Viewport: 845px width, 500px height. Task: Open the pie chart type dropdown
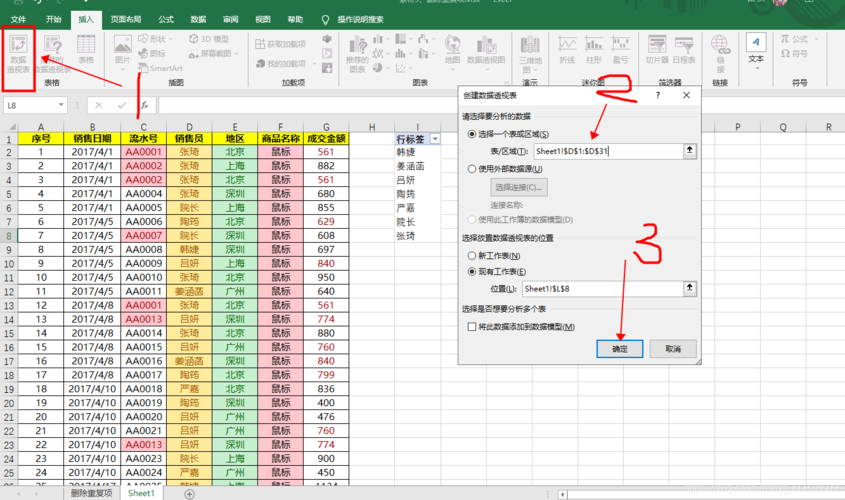(380, 68)
